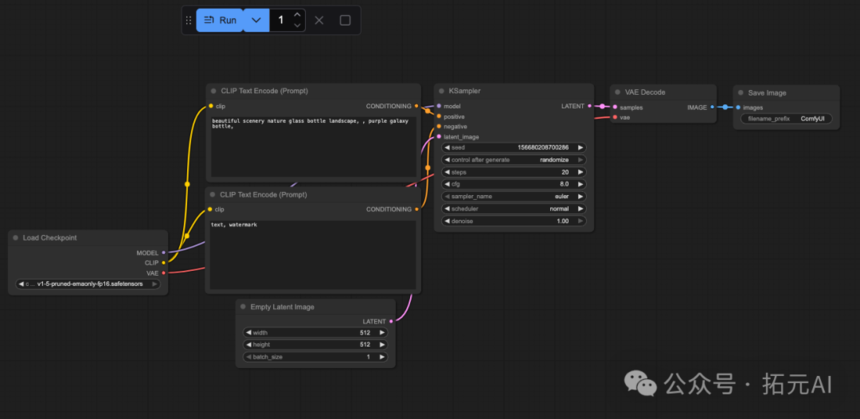
Task: Click the cfg 8.0 value field
Action: [514, 184]
